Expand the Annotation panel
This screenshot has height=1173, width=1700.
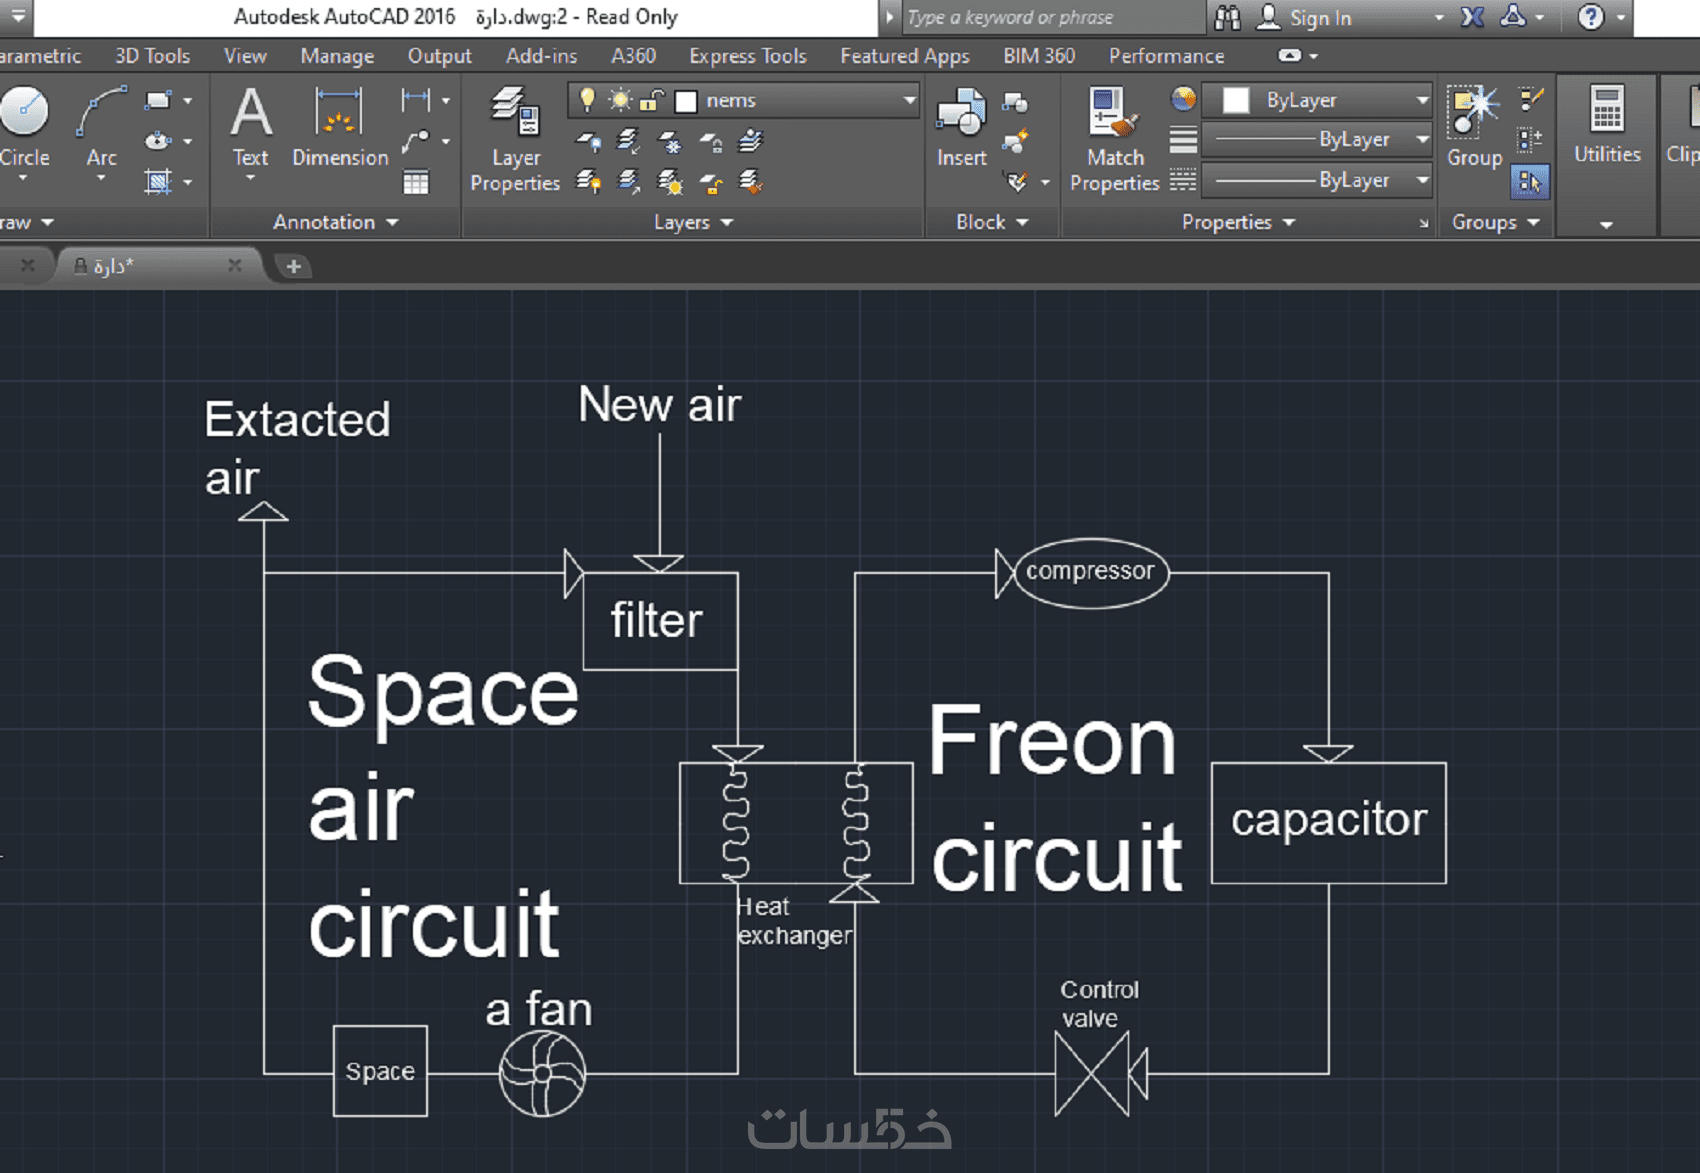pyautogui.click(x=336, y=222)
